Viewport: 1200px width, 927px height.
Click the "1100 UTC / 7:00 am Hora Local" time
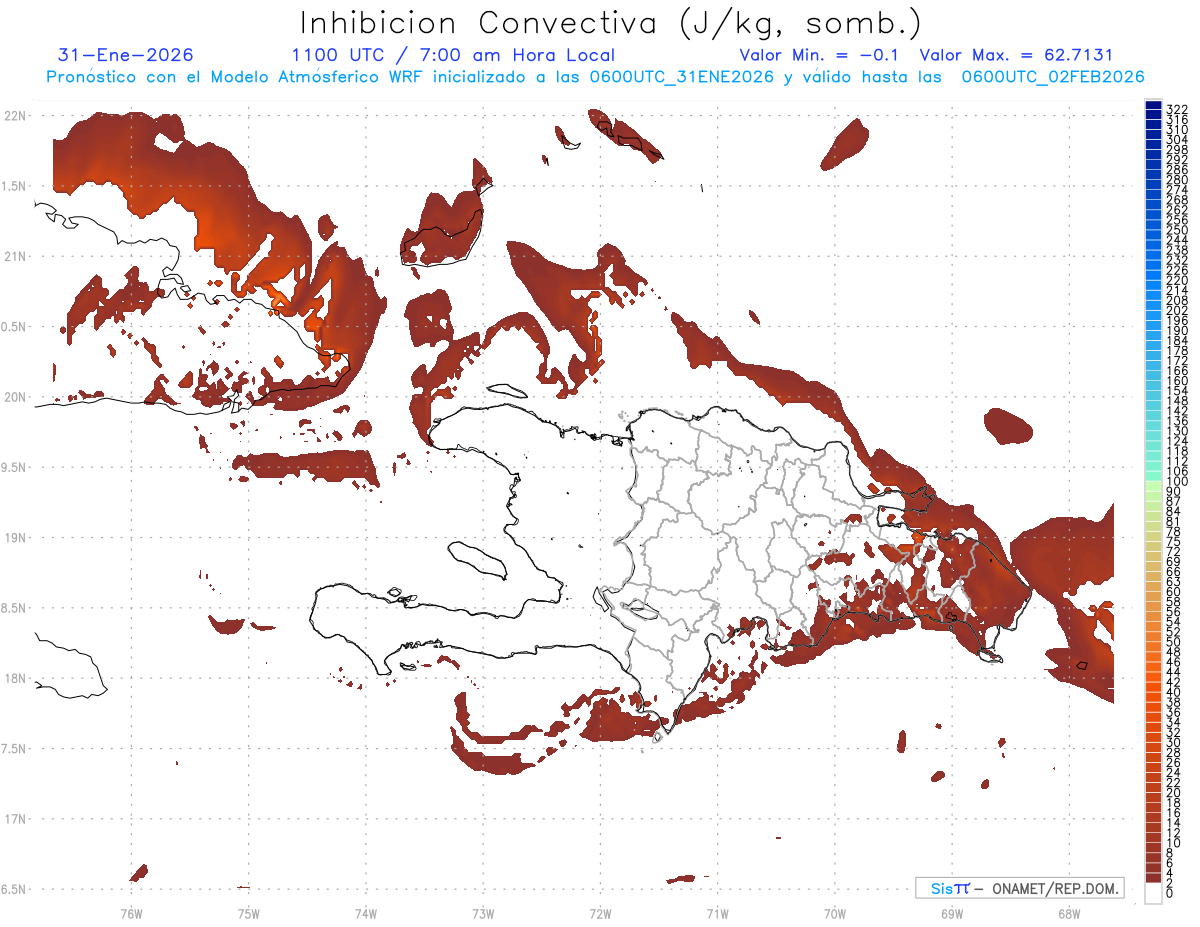point(453,55)
